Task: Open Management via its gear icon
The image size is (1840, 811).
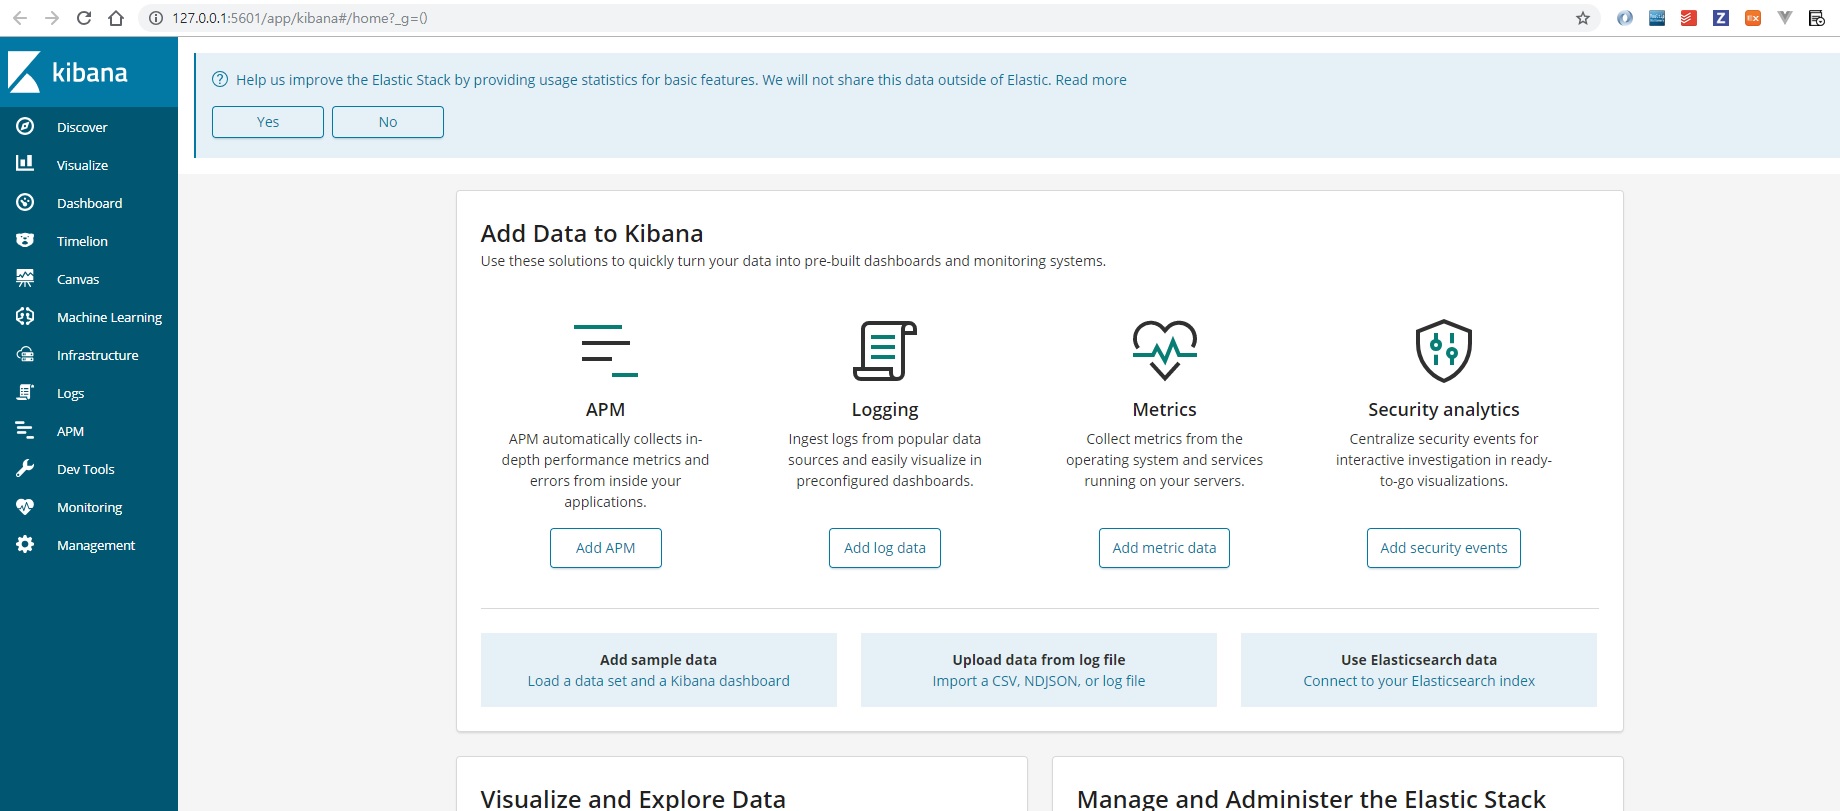Action: click(x=25, y=544)
